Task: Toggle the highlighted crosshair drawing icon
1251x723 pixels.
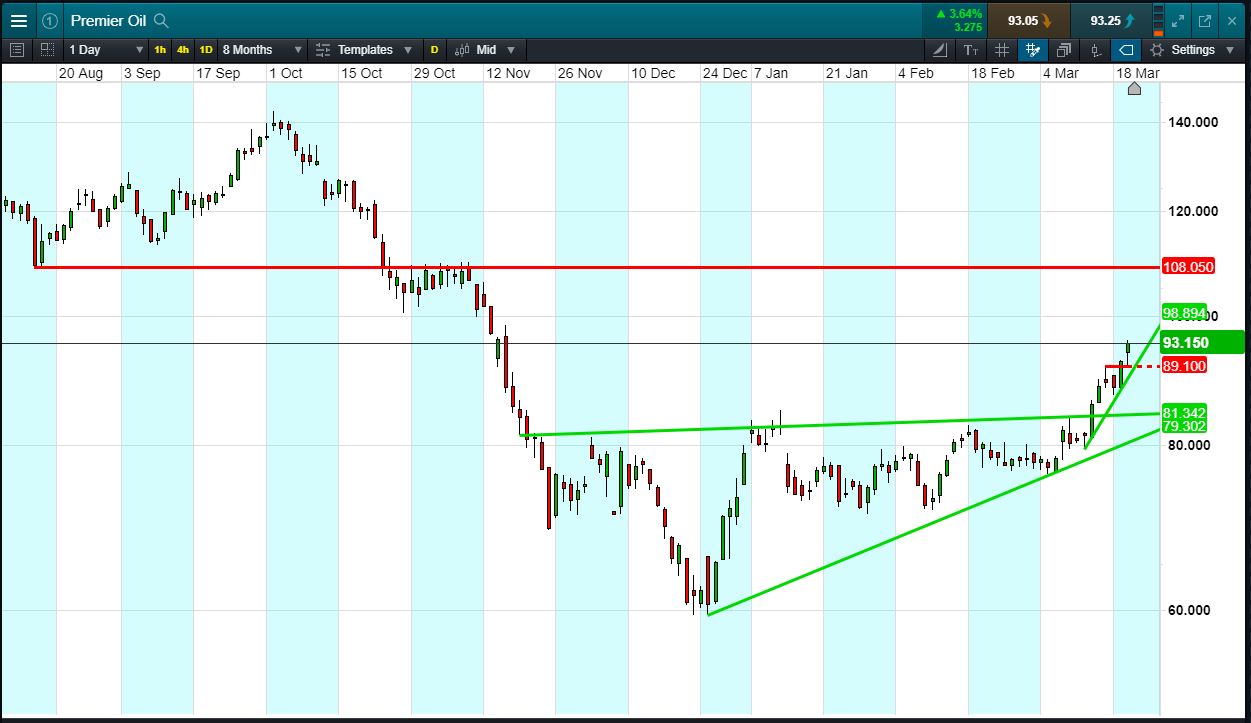Action: [x=1033, y=49]
